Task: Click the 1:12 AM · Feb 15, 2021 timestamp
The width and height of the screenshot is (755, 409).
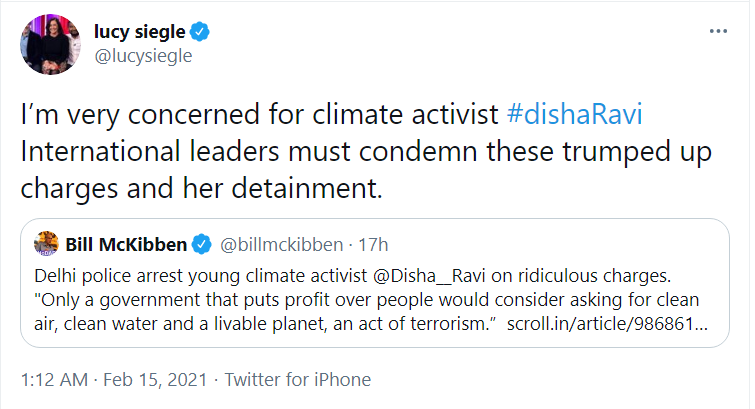Action: (x=114, y=380)
